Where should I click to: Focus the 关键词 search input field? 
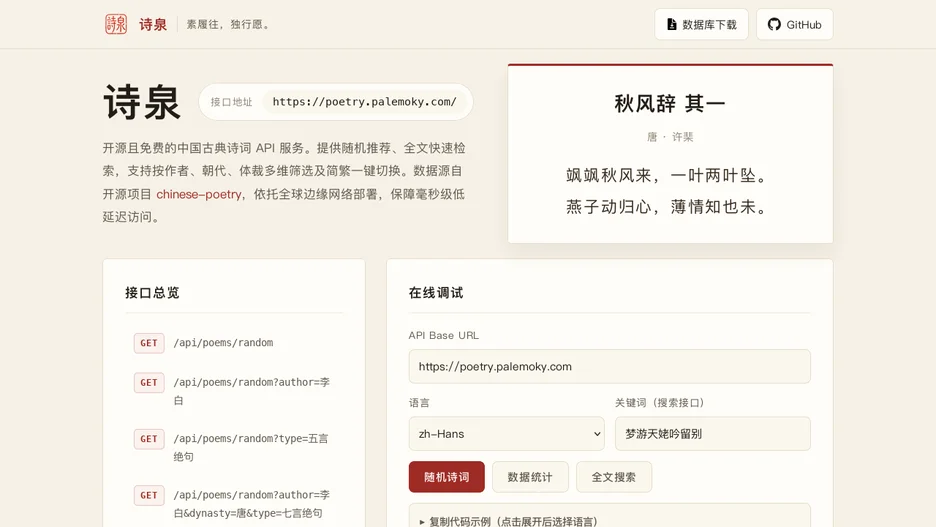713,434
